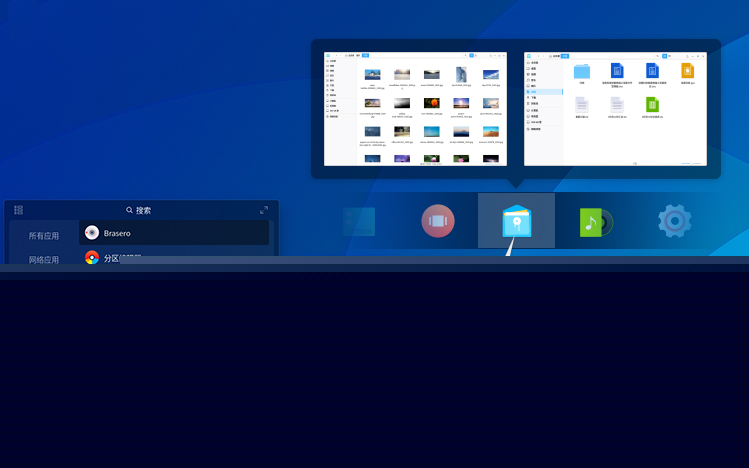Screen dimensions: 749x468
Task: Select the 网络应用 category
Action: point(43,259)
